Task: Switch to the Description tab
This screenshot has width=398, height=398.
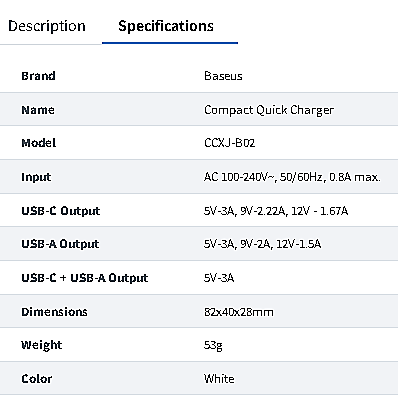Action: (x=47, y=26)
